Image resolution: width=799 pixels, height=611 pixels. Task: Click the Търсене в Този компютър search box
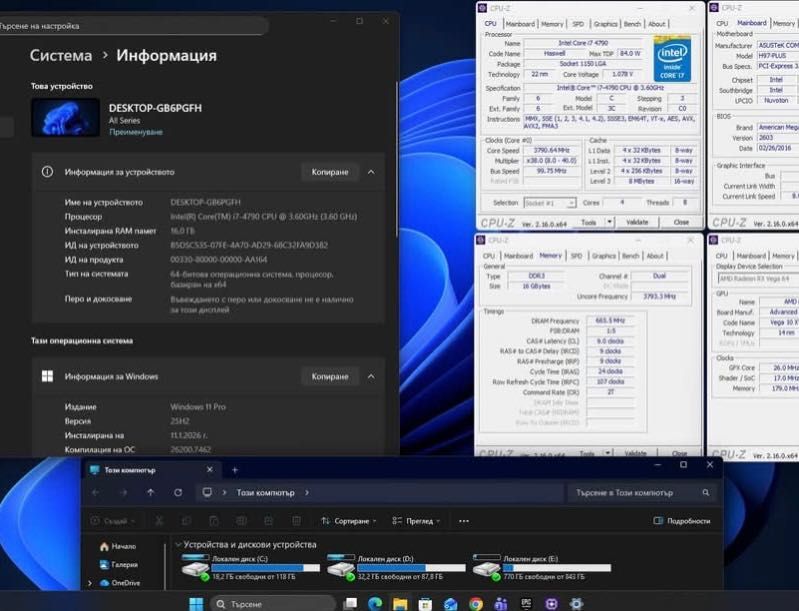641,493
